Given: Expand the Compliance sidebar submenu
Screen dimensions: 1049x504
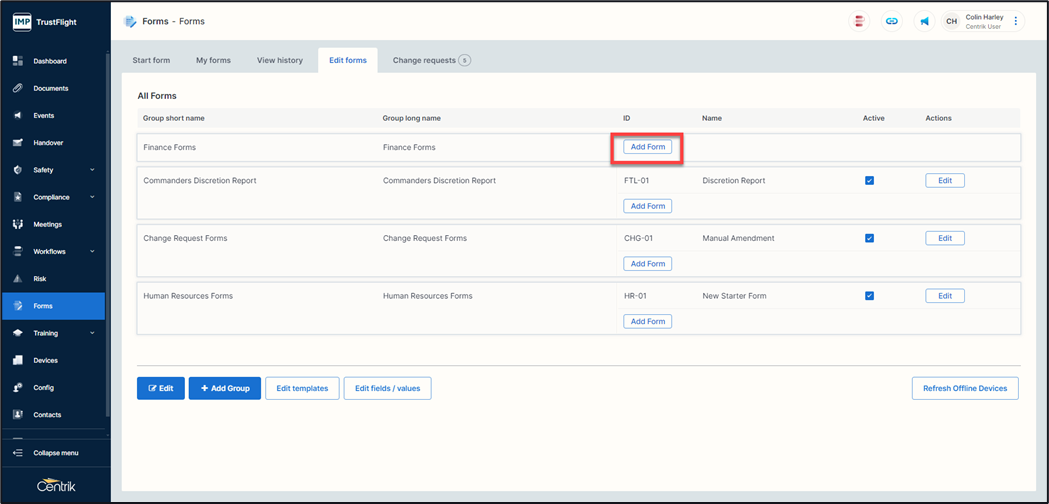Looking at the screenshot, I should tap(91, 197).
